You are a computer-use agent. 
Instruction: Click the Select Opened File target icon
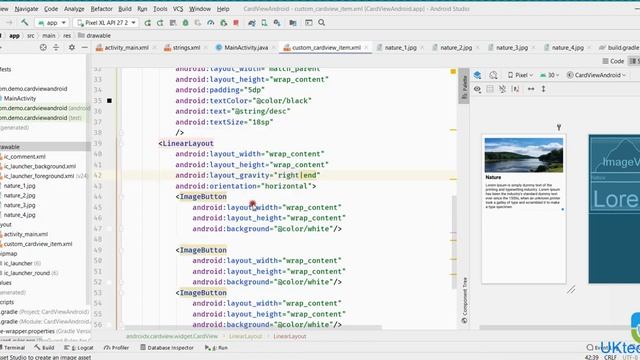click(x=43, y=47)
